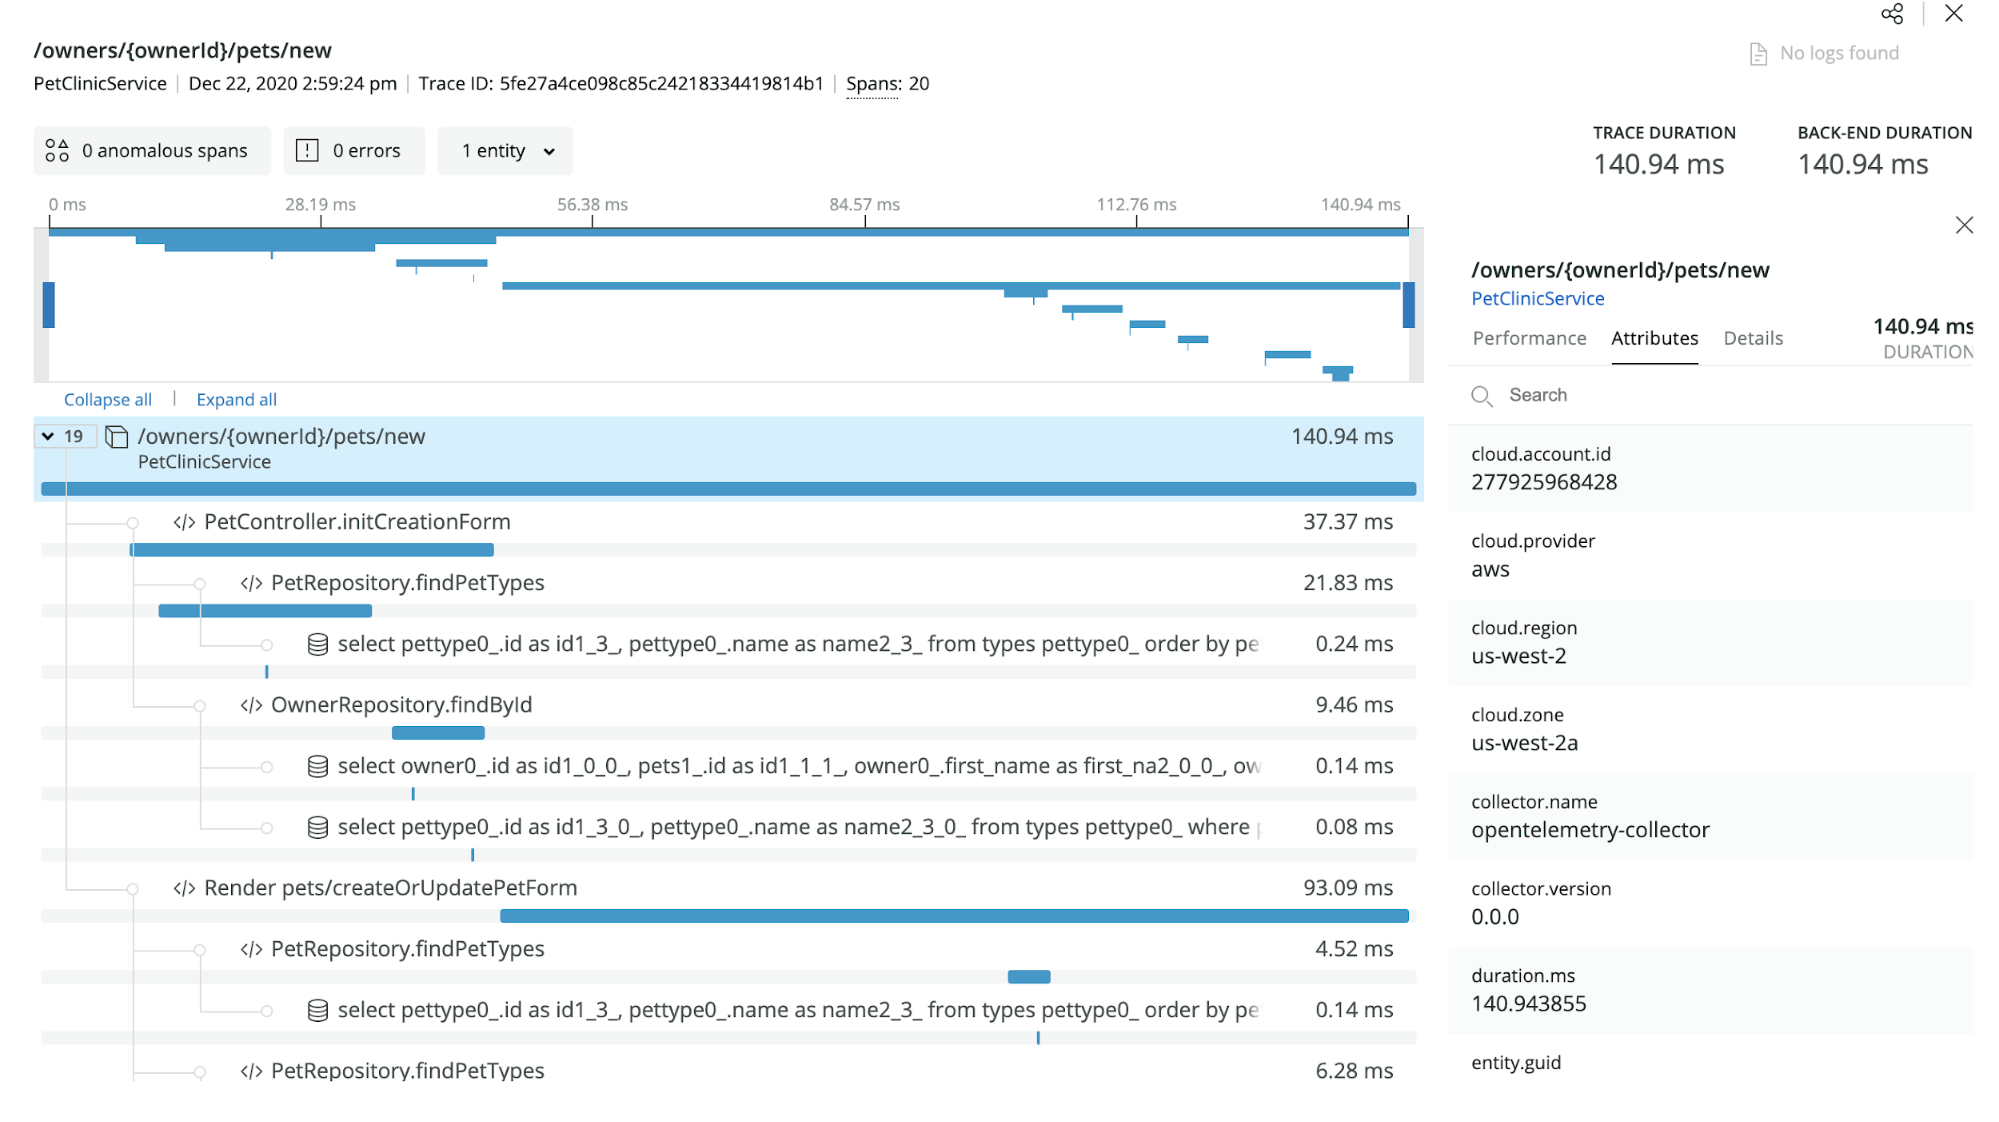Click the cloud.account.id value 277925968428

(1544, 482)
